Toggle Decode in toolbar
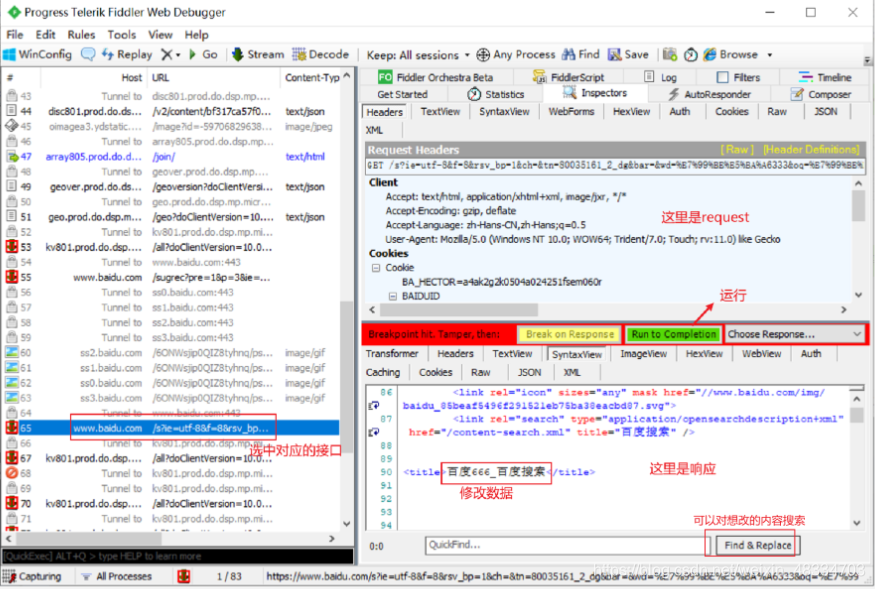This screenshot has height=589, width=875. [x=321, y=54]
